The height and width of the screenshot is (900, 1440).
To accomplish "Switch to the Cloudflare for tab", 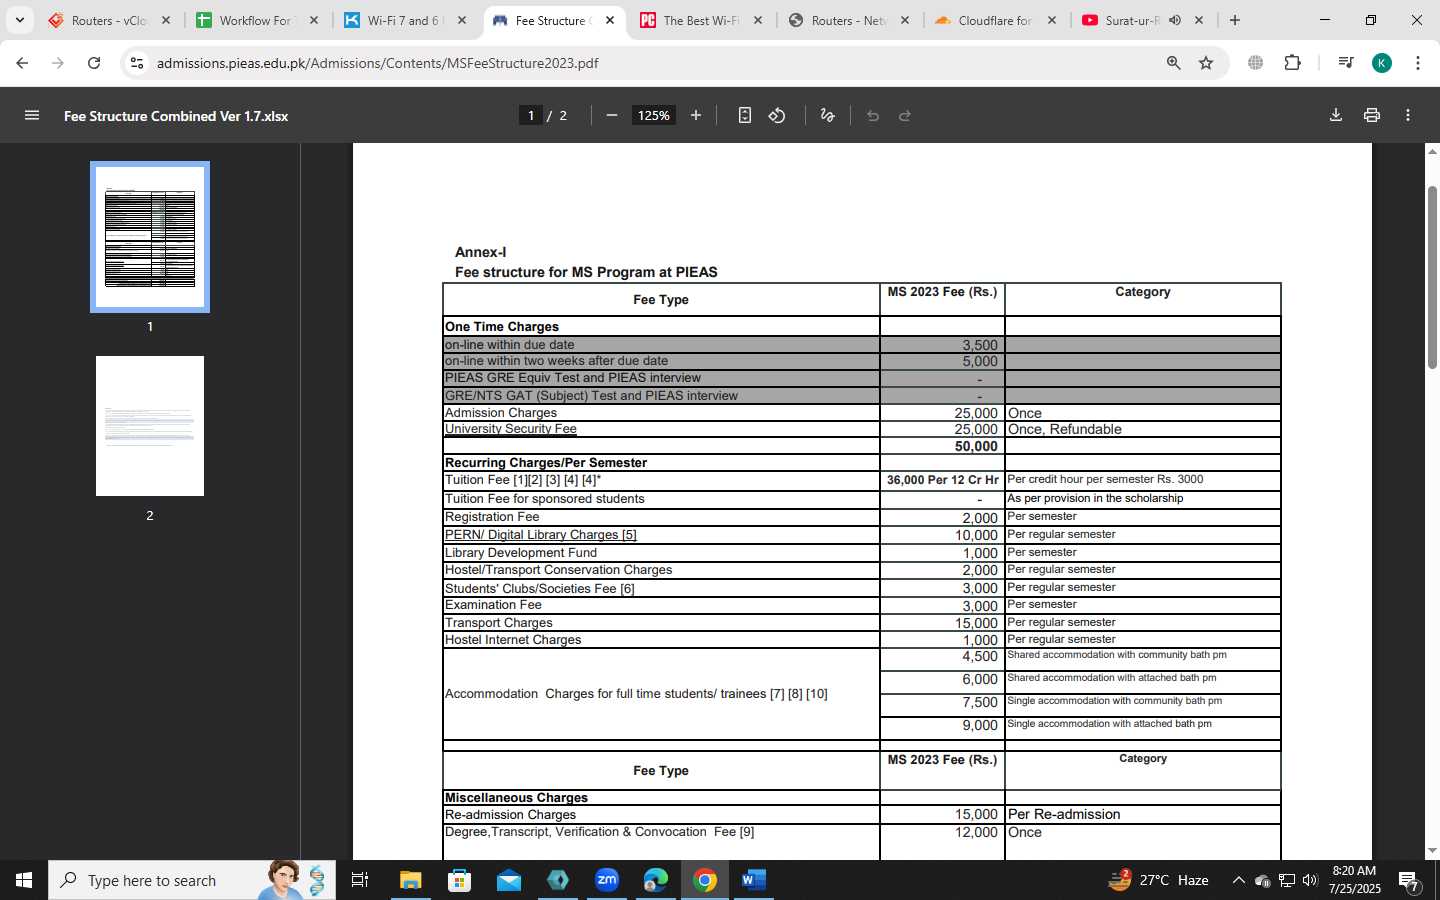I will coord(995,20).
